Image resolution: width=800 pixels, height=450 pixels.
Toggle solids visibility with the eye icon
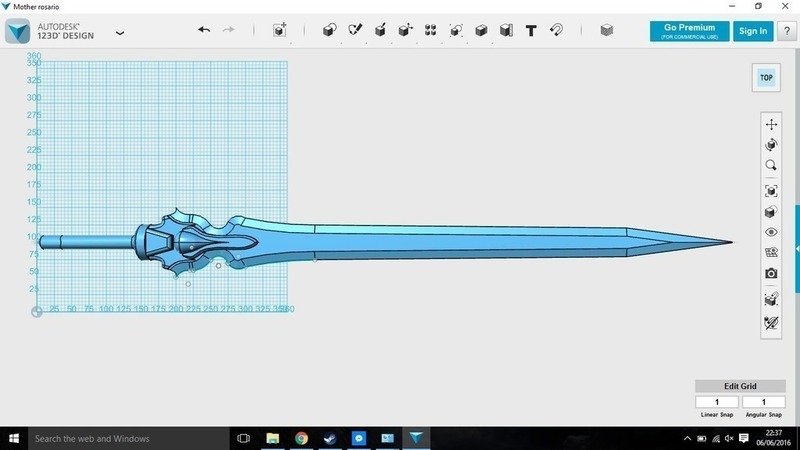(771, 232)
